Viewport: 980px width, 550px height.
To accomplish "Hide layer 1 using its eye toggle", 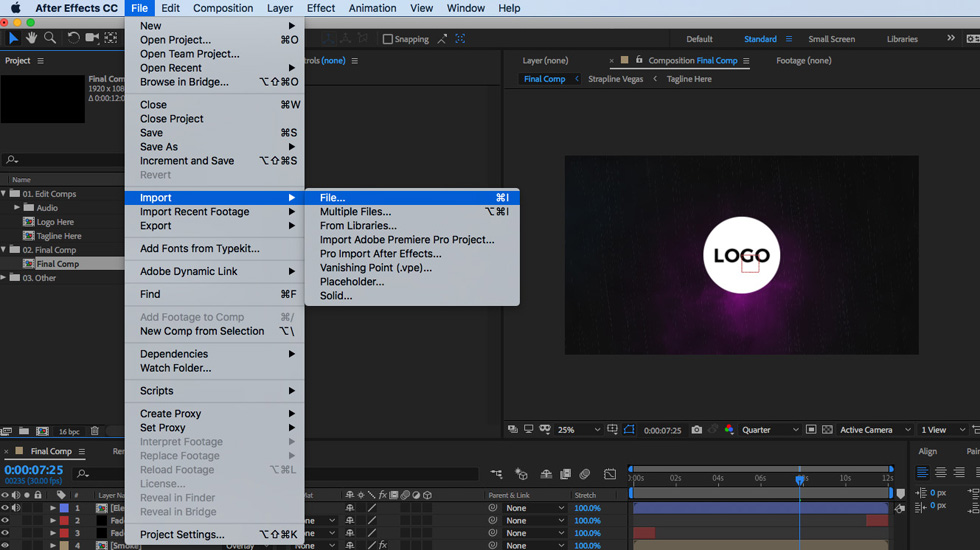I will [5, 508].
